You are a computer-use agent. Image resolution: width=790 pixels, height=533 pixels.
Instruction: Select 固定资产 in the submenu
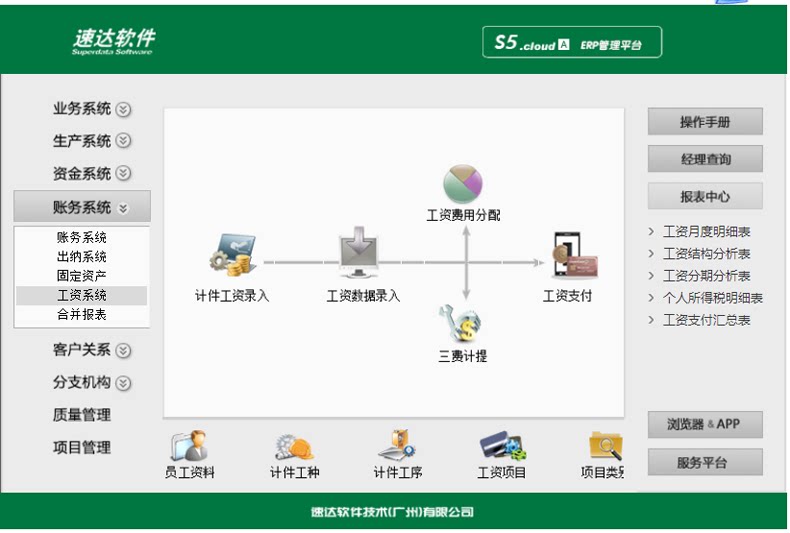pyautogui.click(x=82, y=276)
